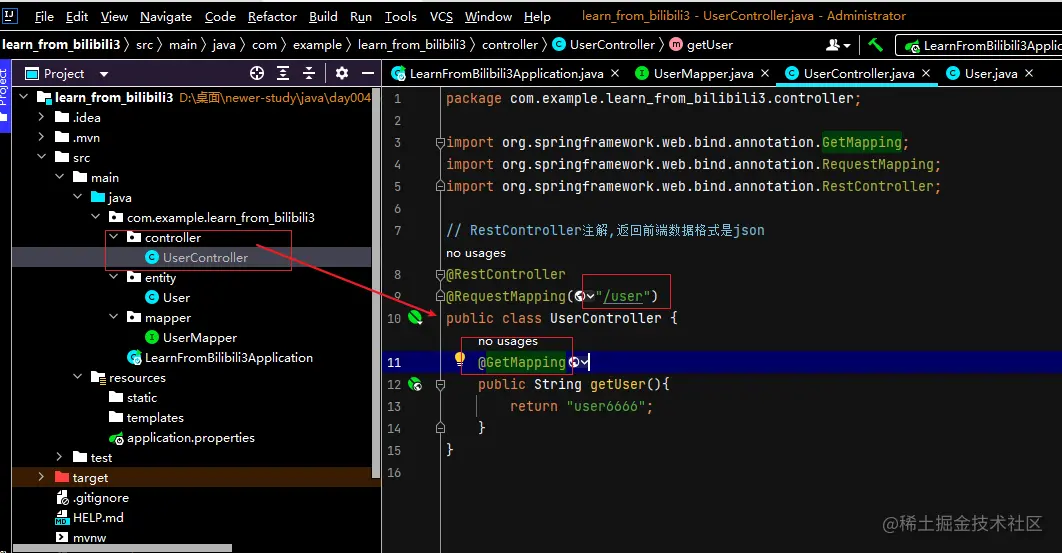The image size is (1062, 553).
Task: Click the IntelliJ logo icon in title bar
Action: pos(9,15)
